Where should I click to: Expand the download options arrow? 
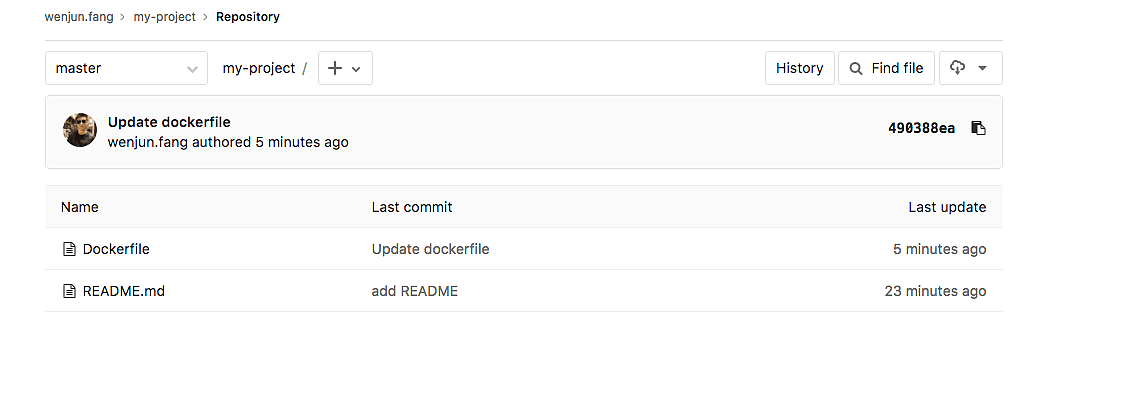pyautogui.click(x=983, y=68)
